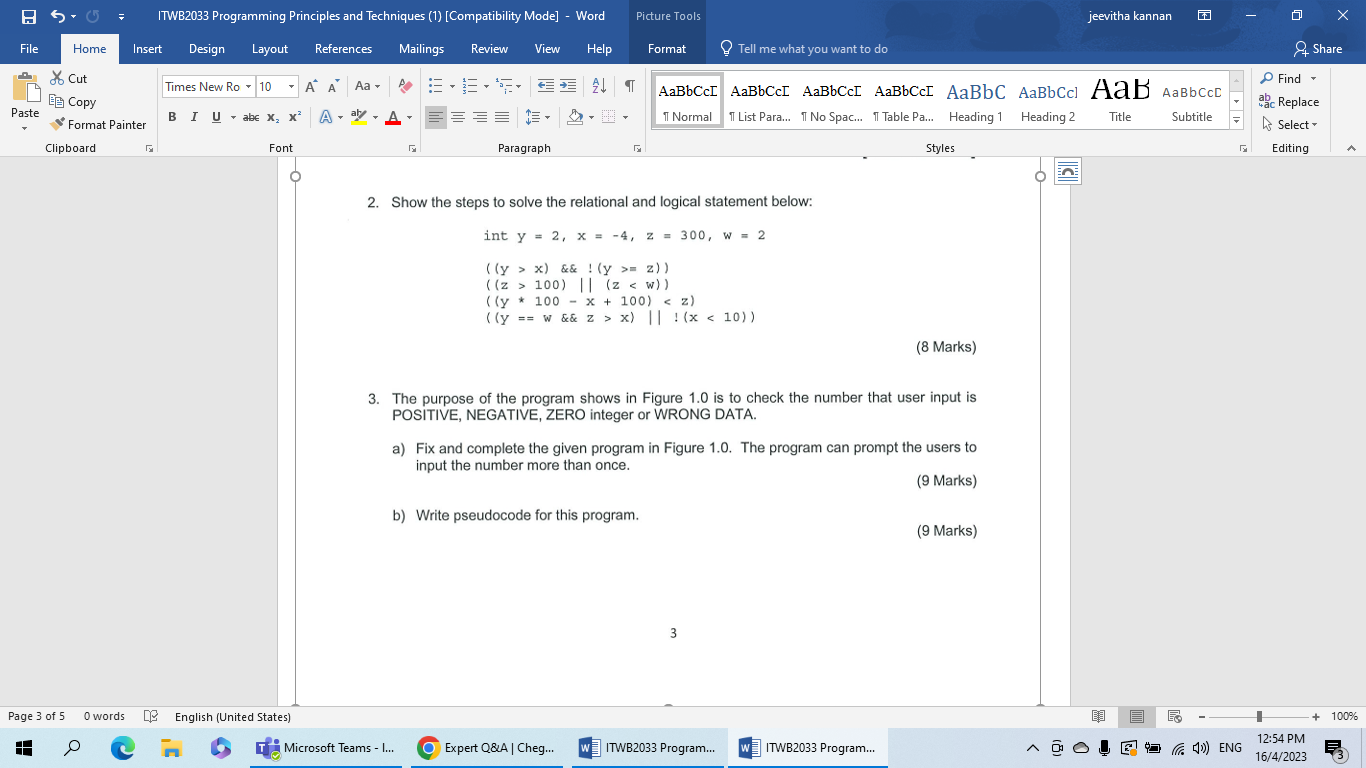Toggle underline formatting
The height and width of the screenshot is (768, 1366).
click(x=216, y=117)
